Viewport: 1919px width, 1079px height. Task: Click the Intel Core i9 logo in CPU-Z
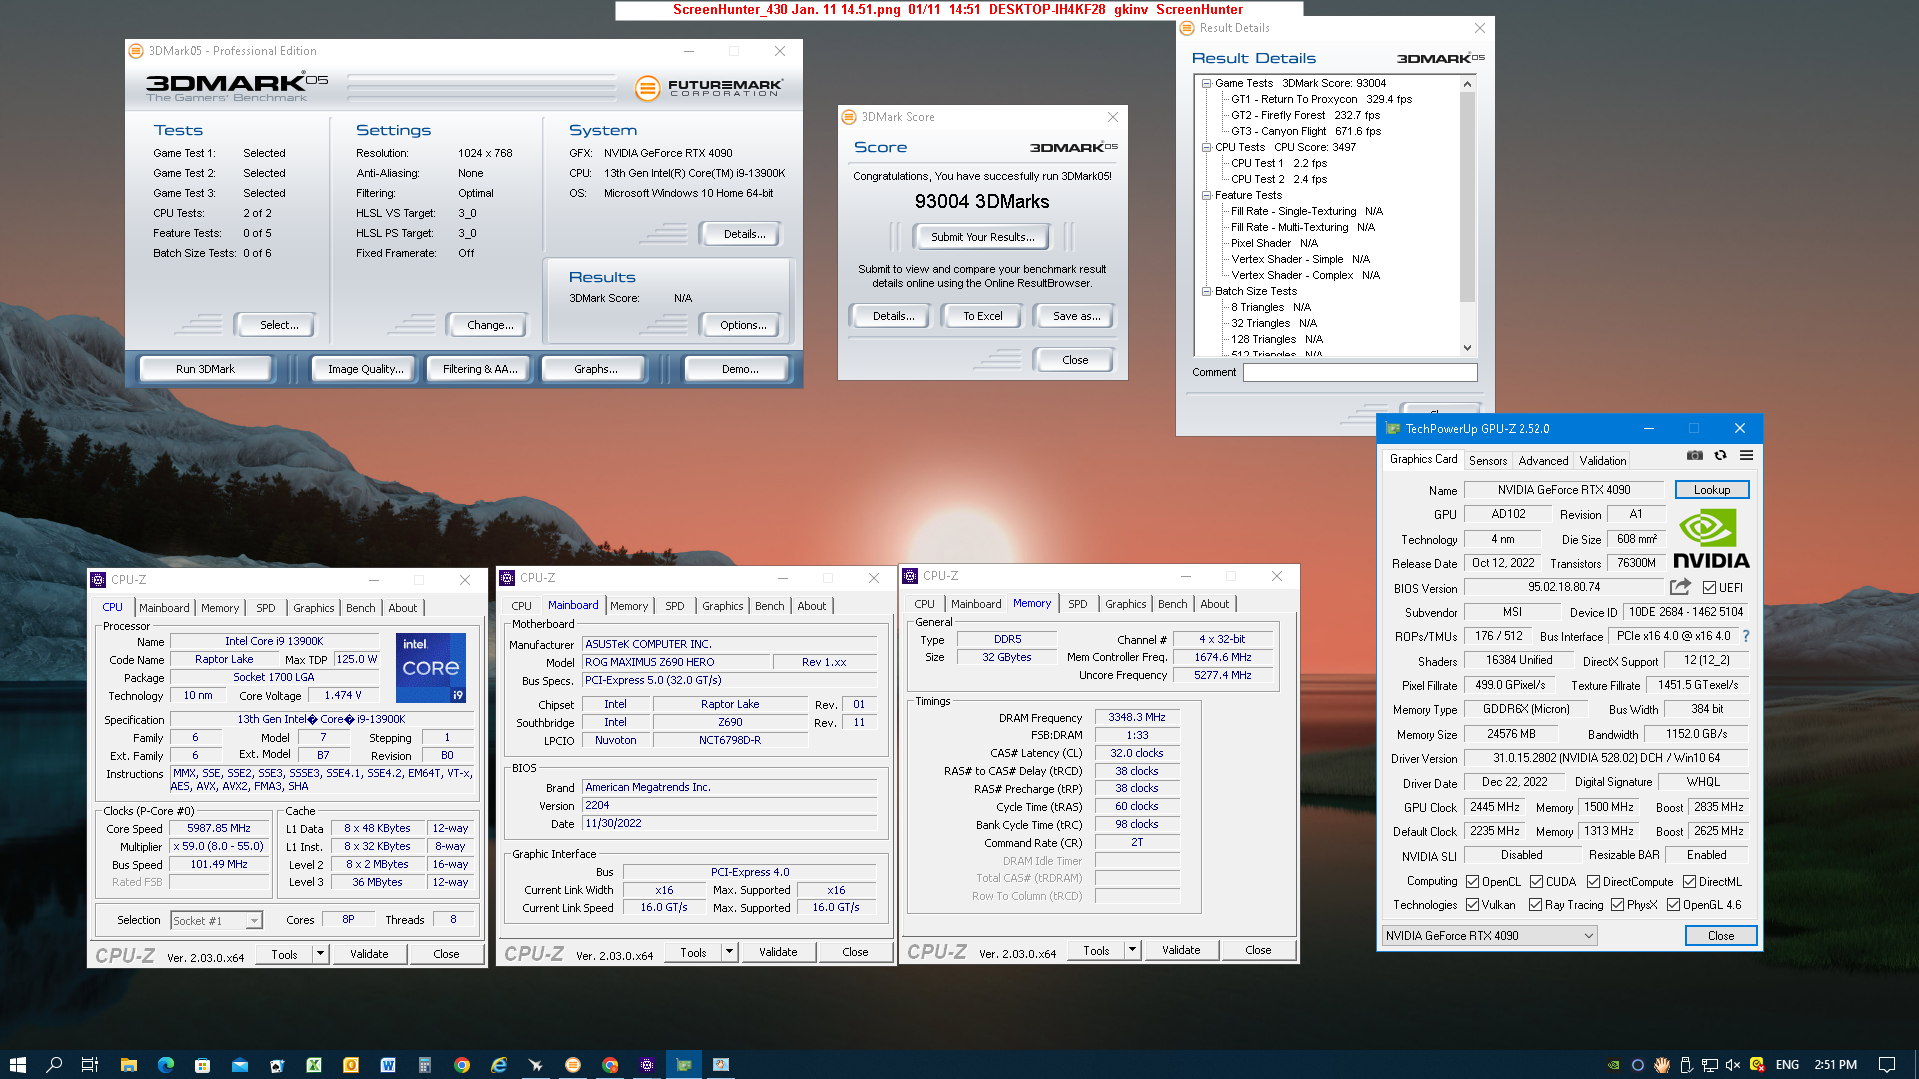[x=431, y=667]
